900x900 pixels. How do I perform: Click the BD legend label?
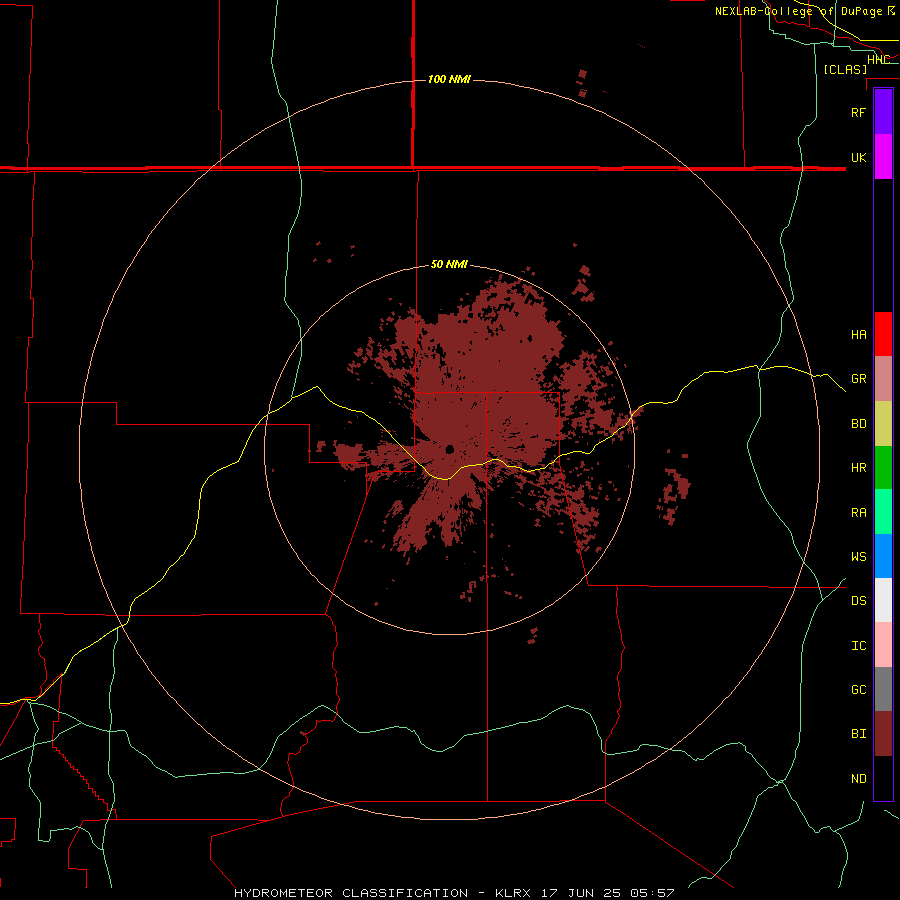858,424
